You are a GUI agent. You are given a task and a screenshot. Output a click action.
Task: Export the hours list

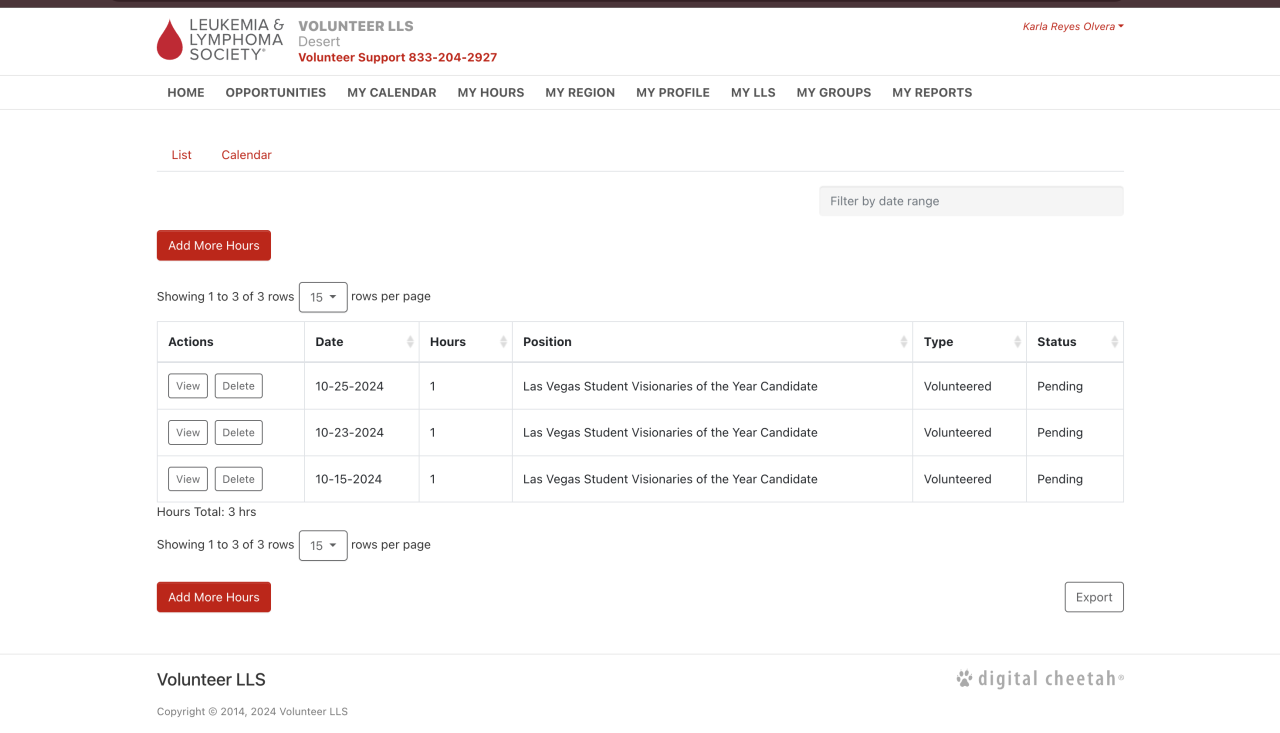coord(1094,597)
